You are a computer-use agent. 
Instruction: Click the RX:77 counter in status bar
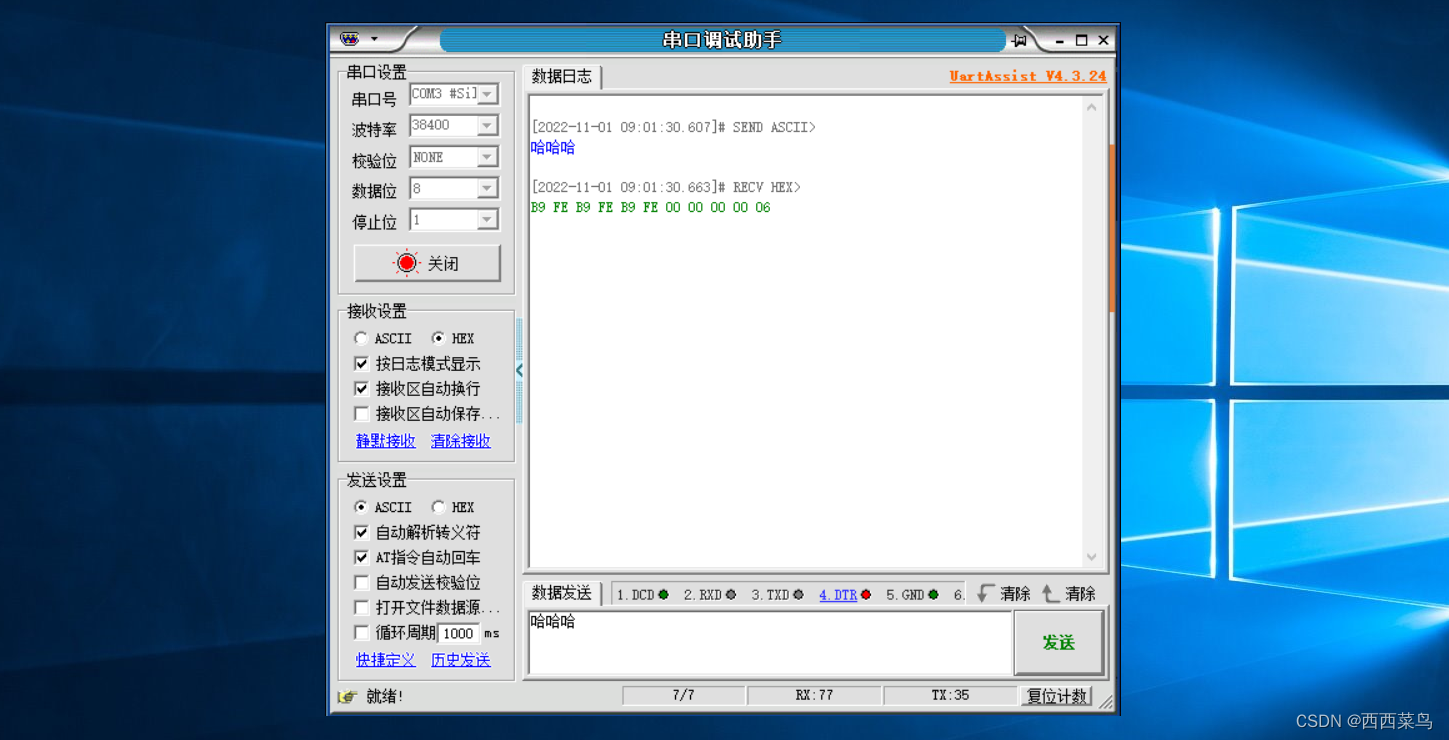814,696
